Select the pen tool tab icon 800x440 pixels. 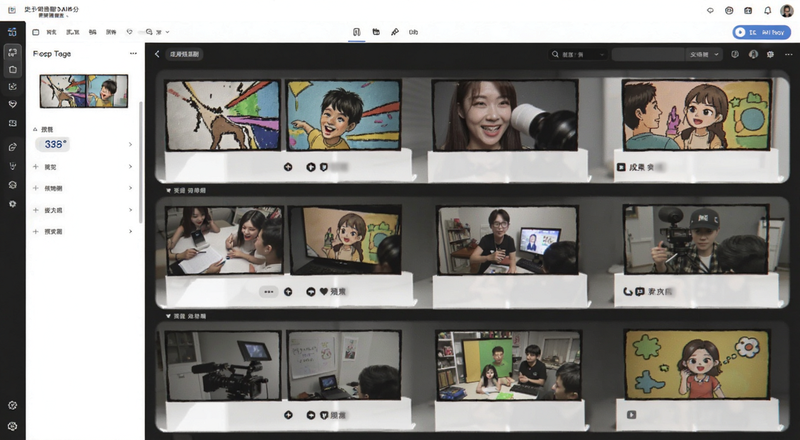pos(395,32)
